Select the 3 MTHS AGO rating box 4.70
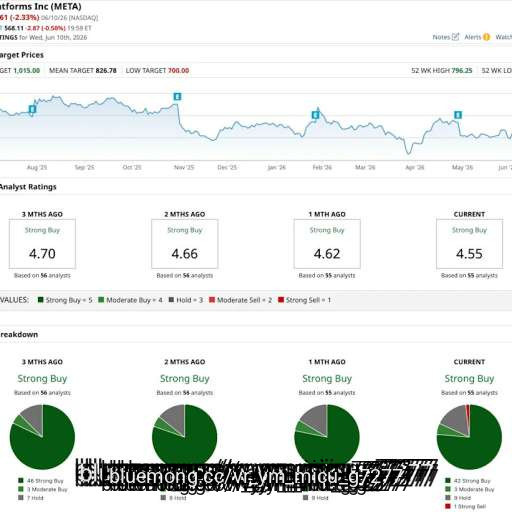This screenshot has height=512, width=512. click(x=42, y=244)
